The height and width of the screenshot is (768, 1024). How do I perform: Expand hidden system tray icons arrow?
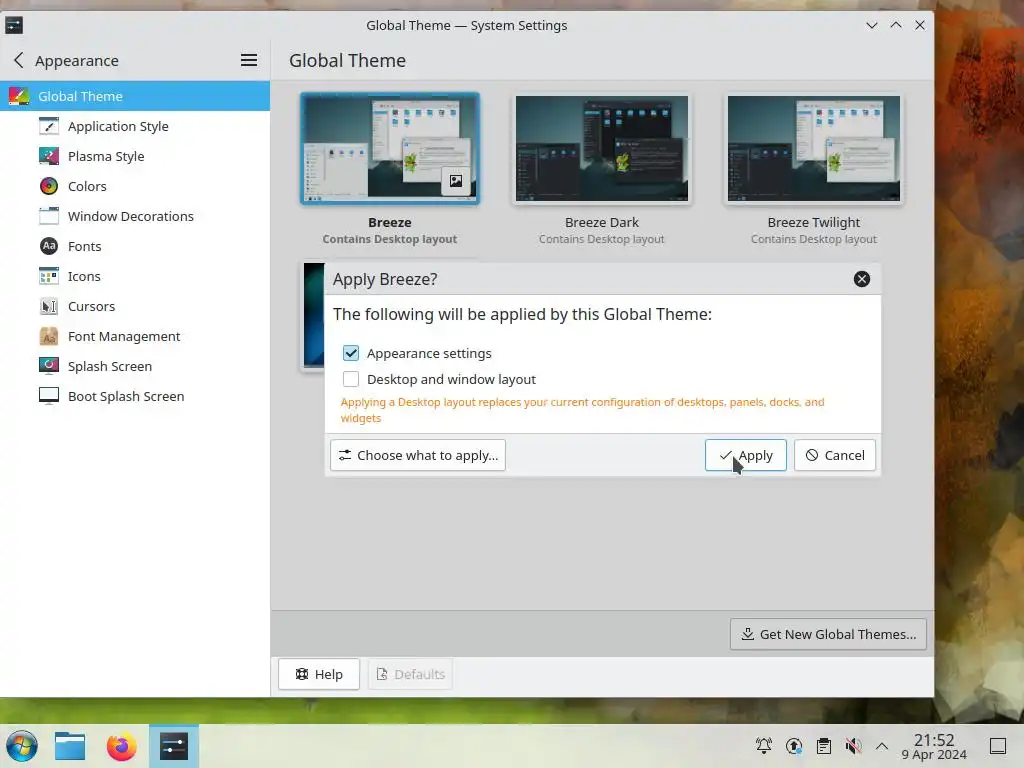point(882,746)
